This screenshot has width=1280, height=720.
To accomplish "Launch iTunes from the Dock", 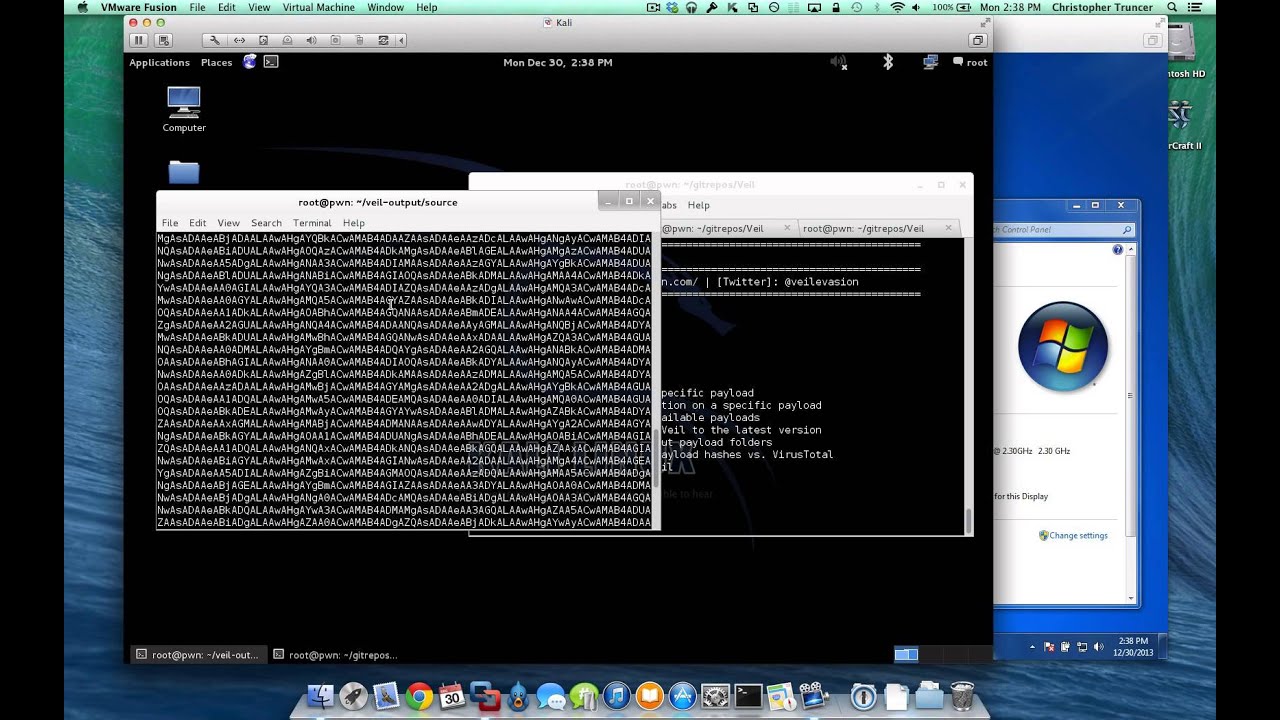I will 617,695.
